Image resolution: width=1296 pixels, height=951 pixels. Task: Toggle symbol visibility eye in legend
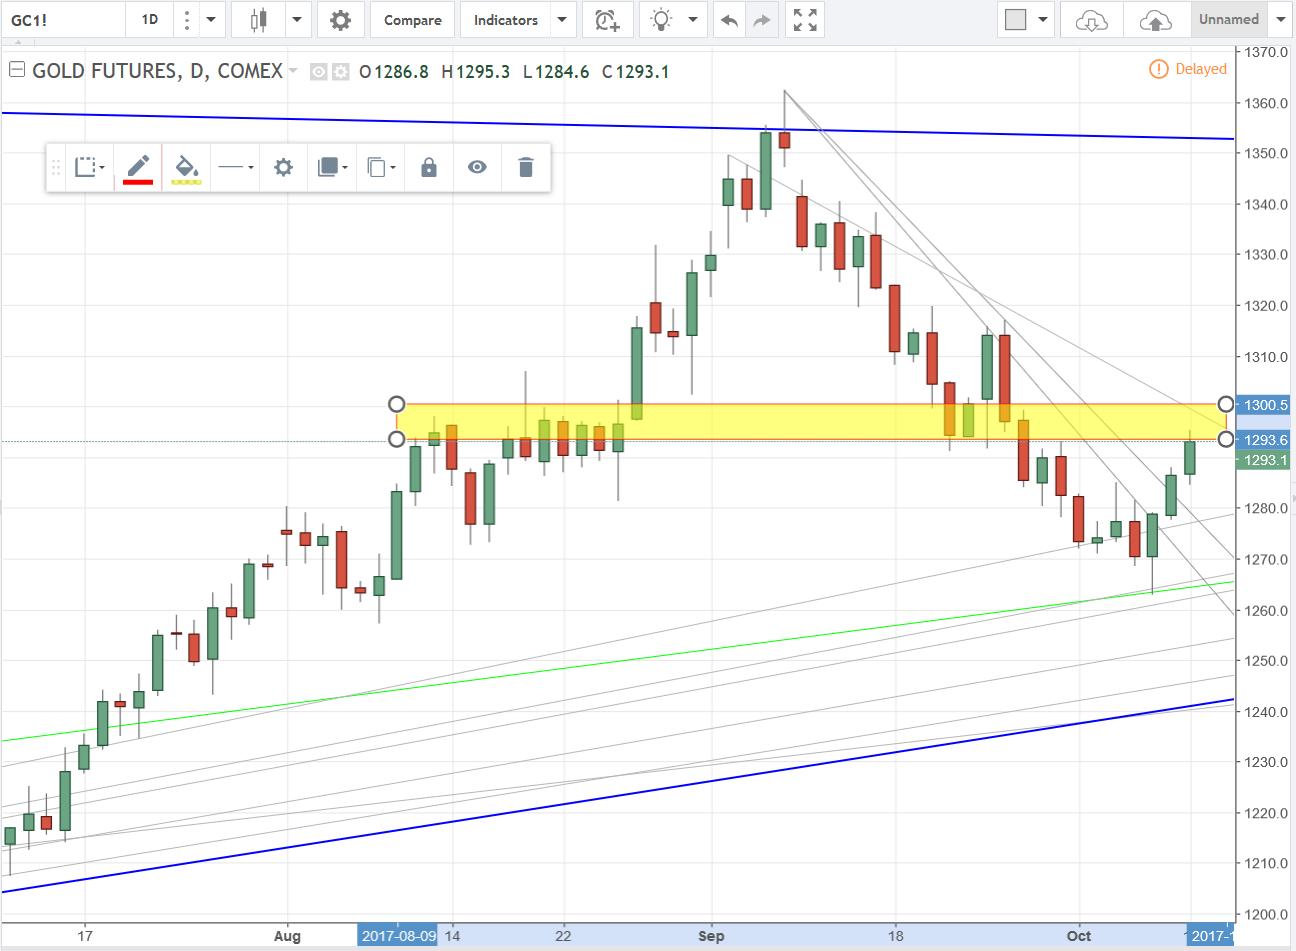click(318, 72)
